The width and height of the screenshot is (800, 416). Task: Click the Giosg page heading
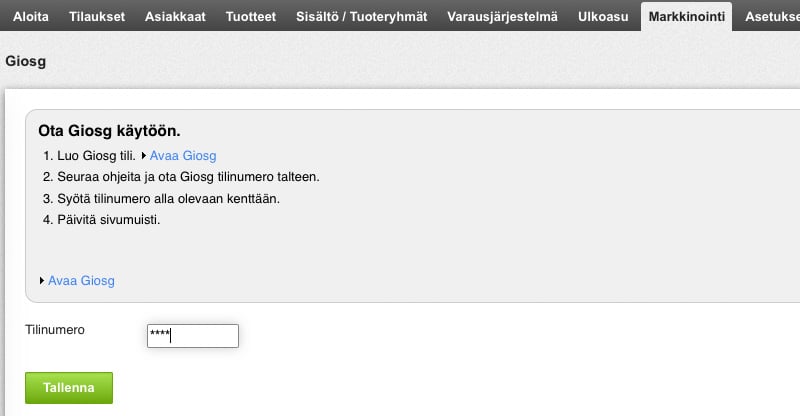click(26, 61)
